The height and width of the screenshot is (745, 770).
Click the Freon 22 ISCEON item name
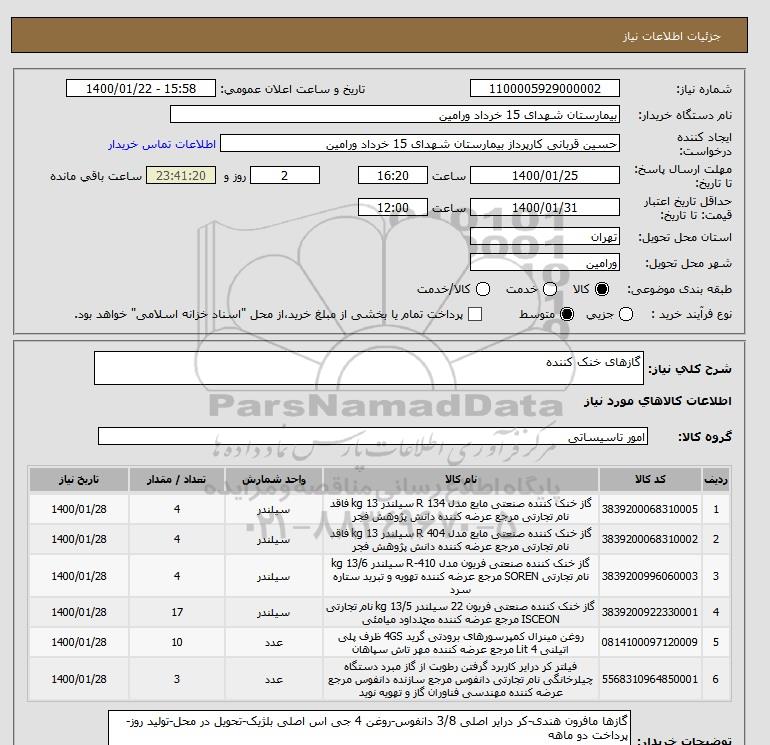pos(461,612)
